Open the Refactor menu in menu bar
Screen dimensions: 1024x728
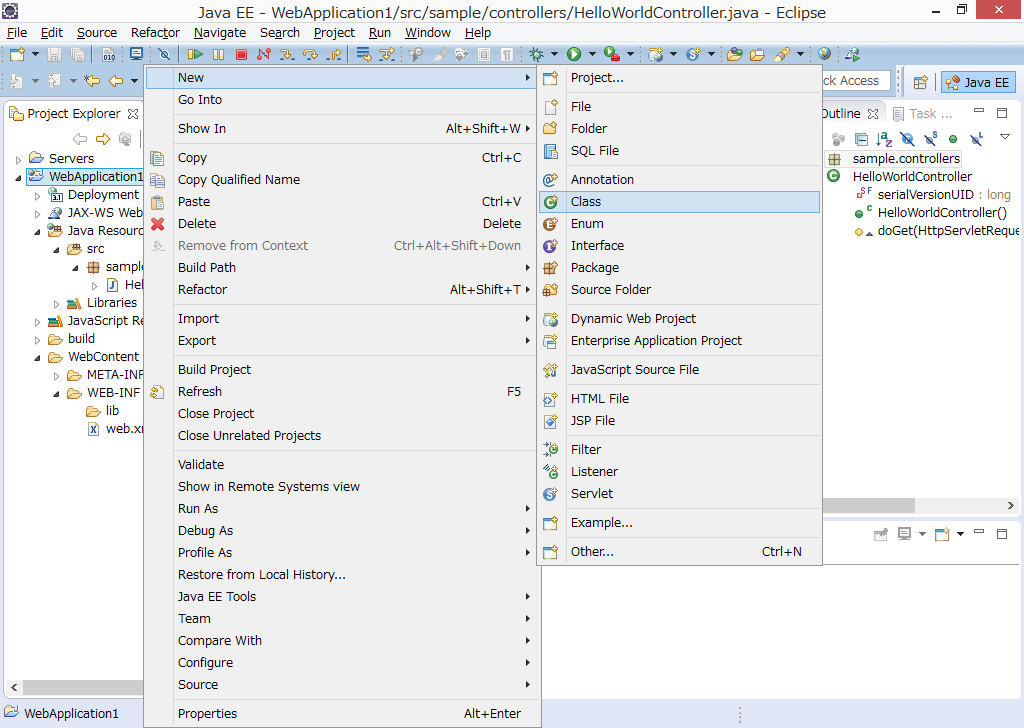click(x=155, y=33)
